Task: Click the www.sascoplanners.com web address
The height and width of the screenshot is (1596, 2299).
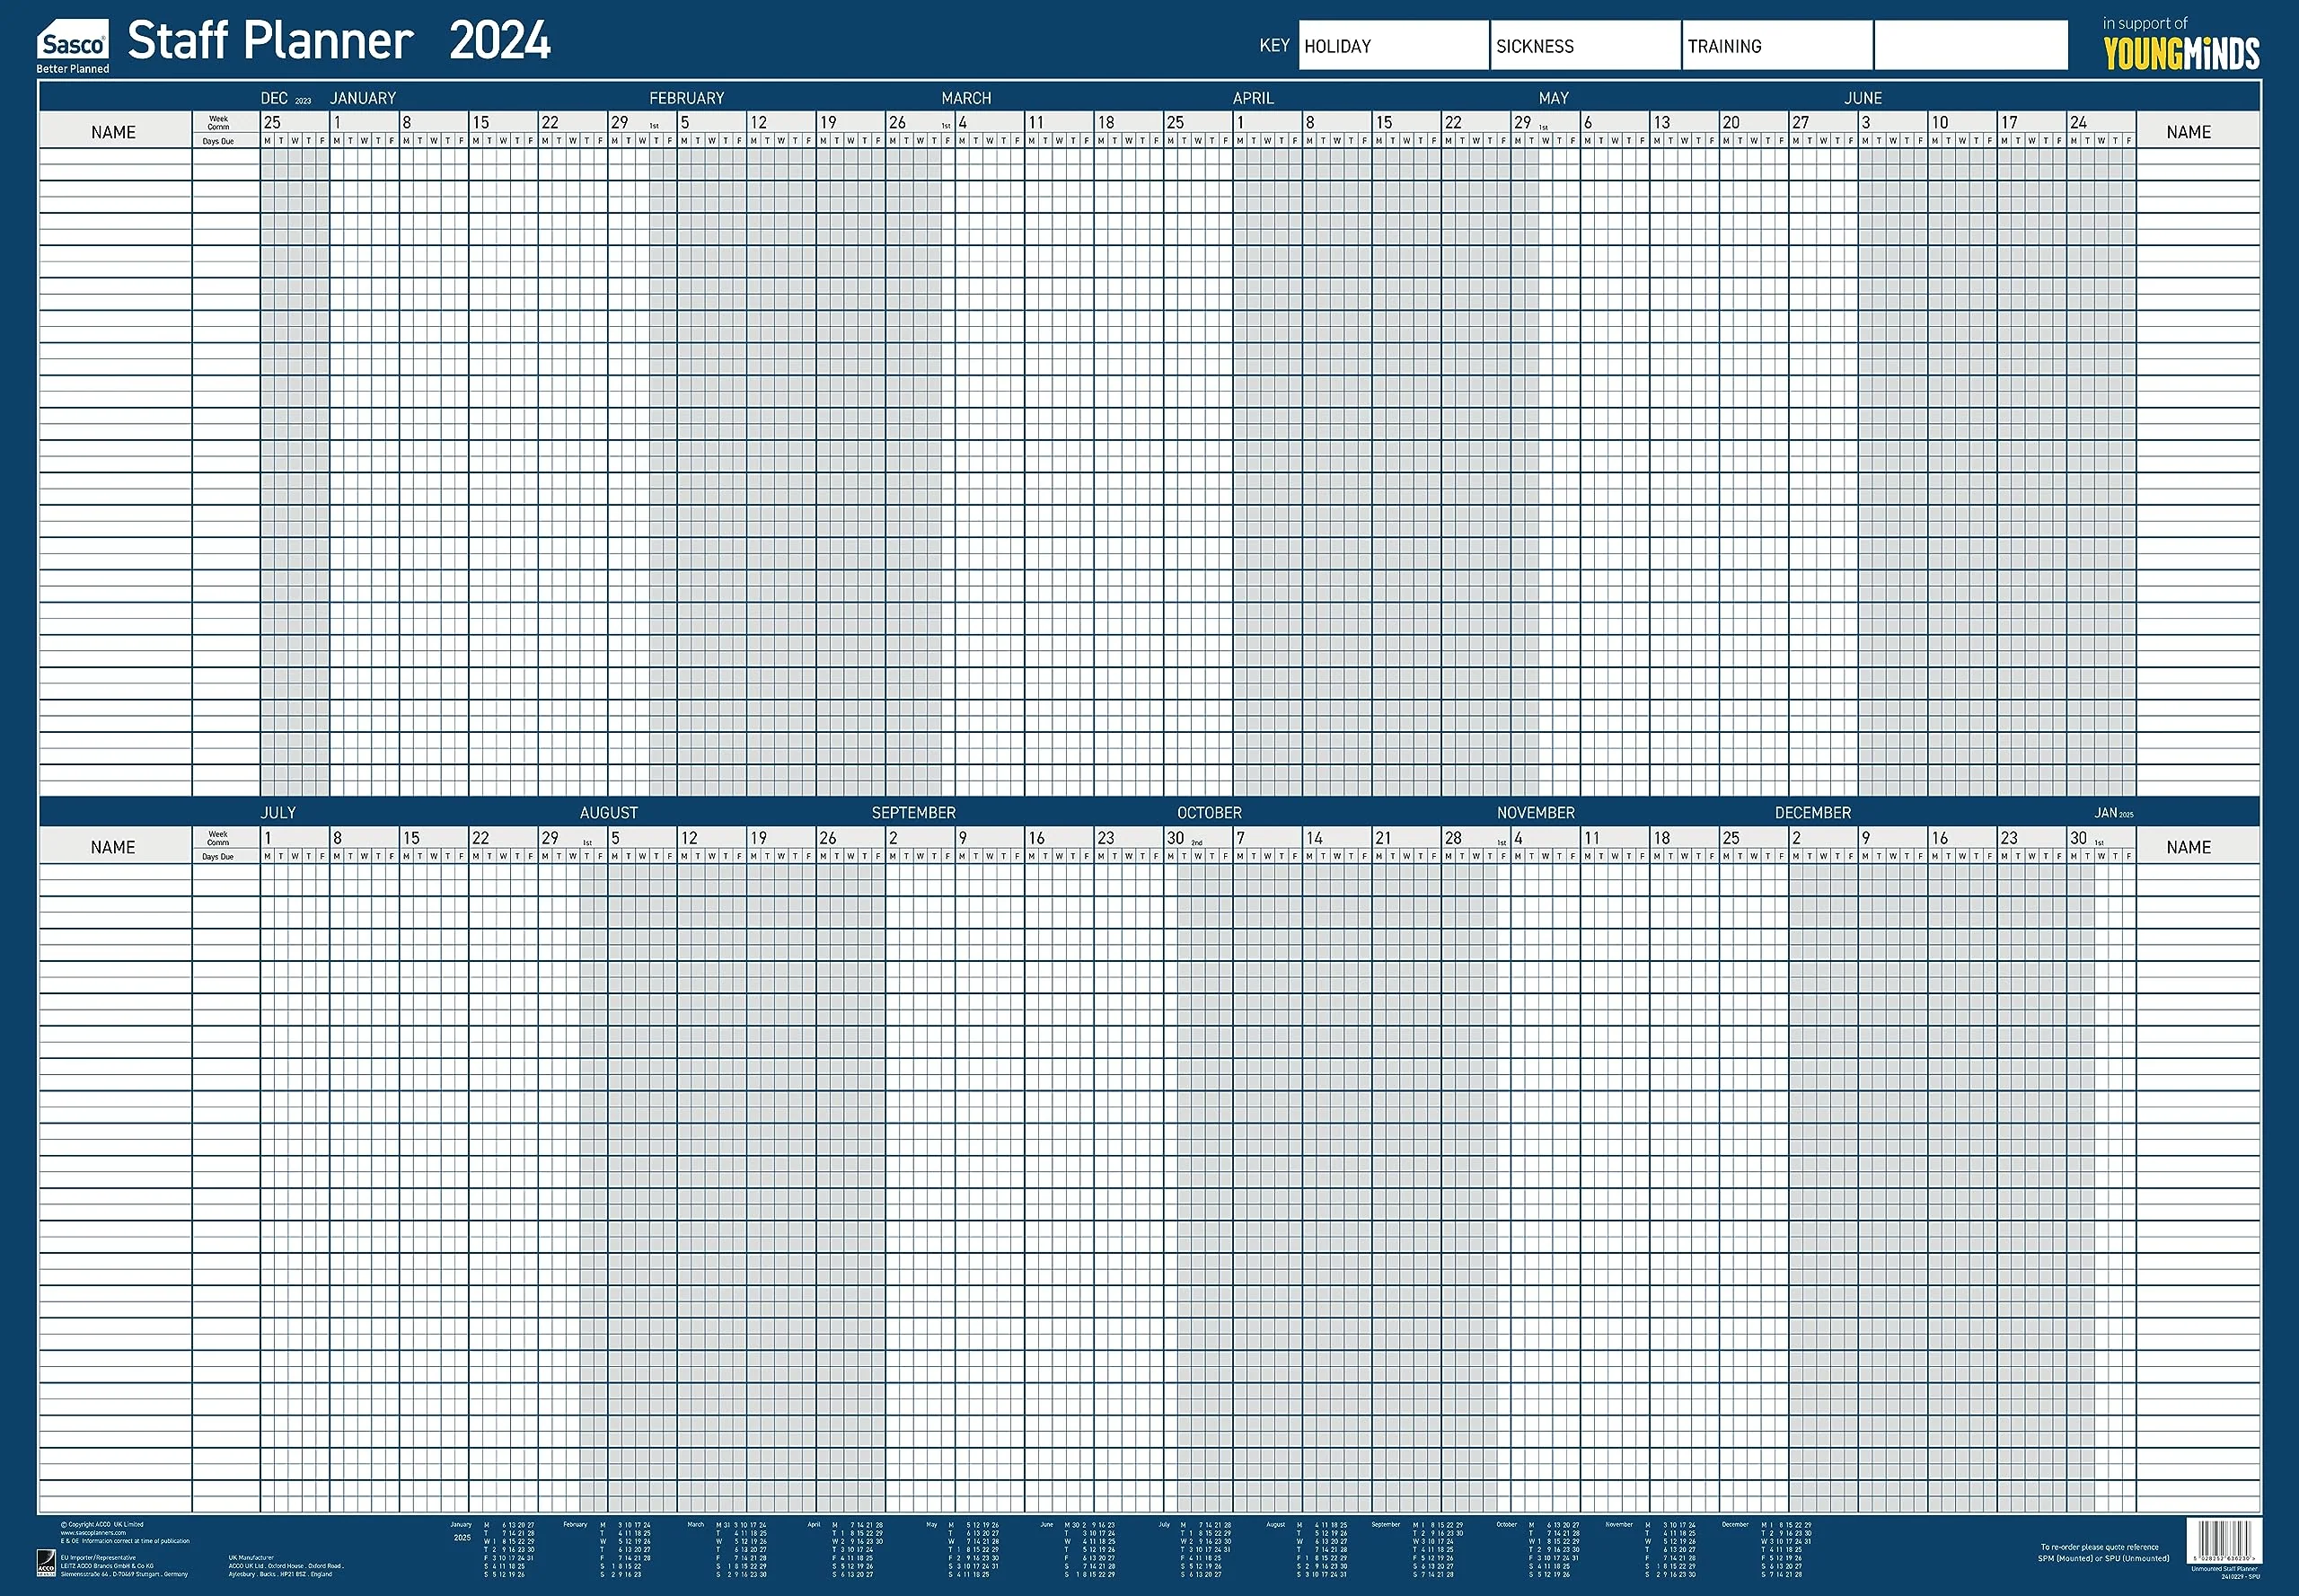Action: pyautogui.click(x=93, y=1533)
